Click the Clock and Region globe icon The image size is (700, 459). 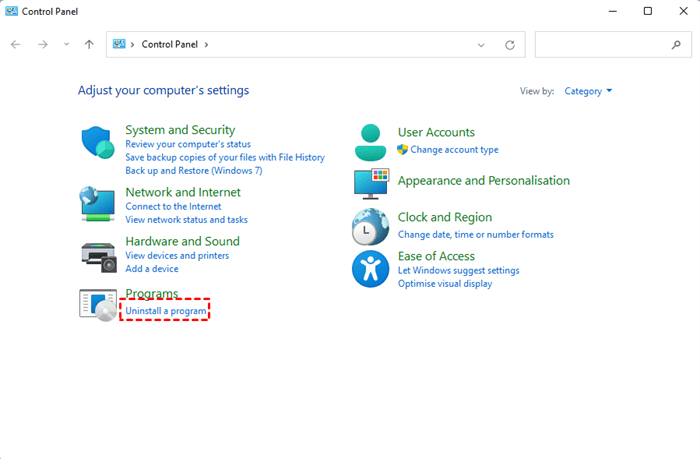coord(371,227)
